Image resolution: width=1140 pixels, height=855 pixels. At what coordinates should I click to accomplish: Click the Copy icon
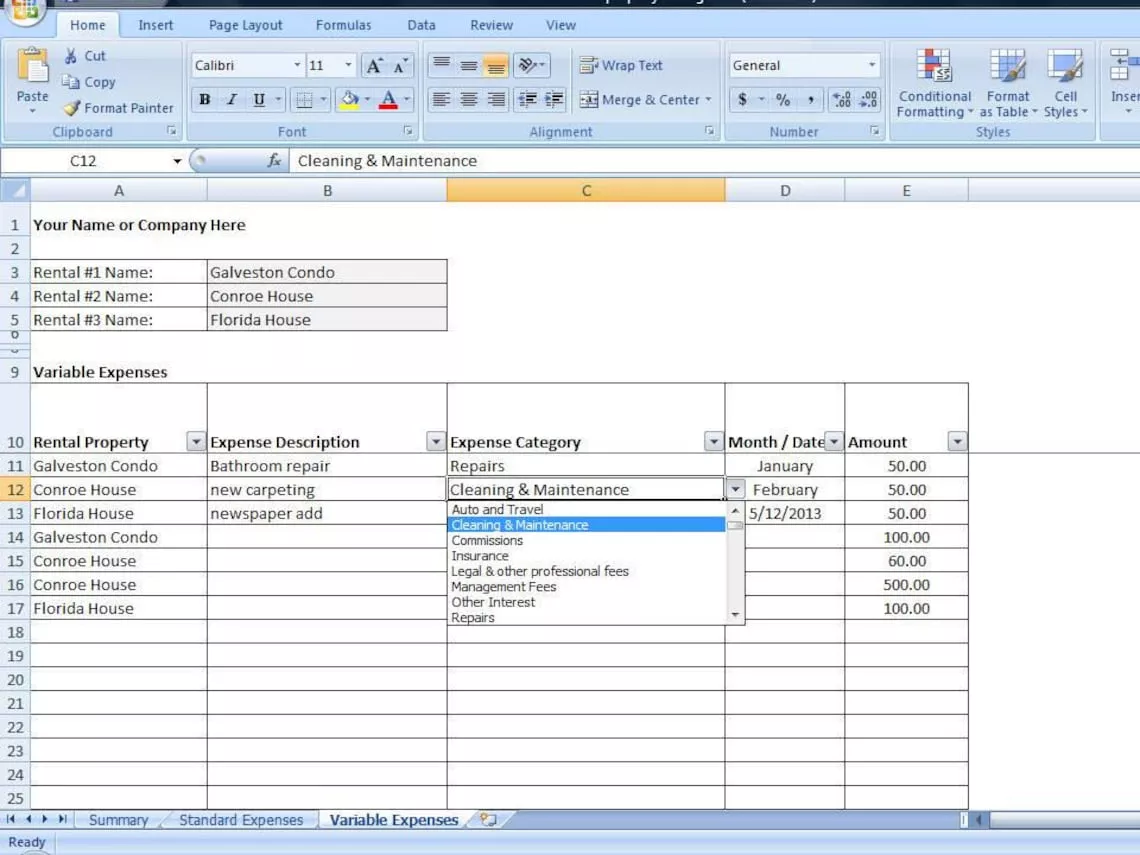click(71, 82)
